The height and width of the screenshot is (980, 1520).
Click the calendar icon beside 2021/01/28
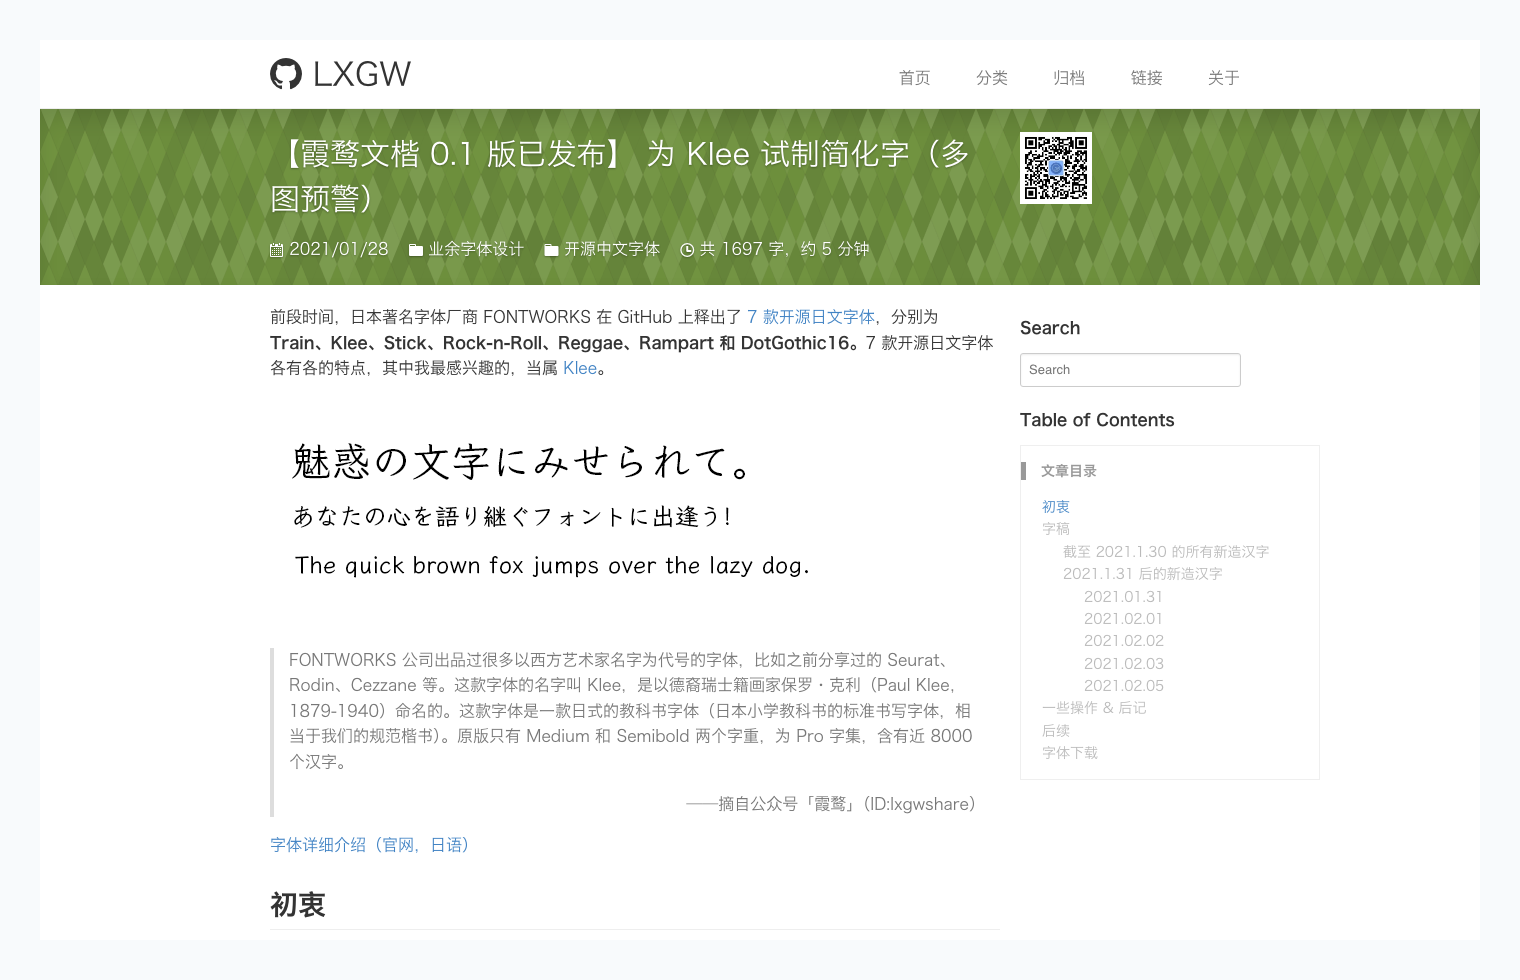pyautogui.click(x=277, y=250)
